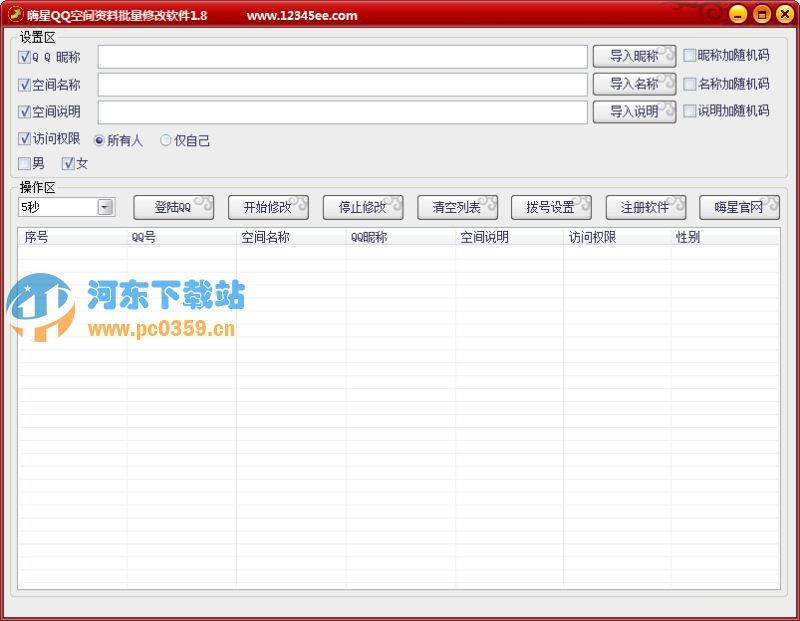Click 注册软件 to register the software

coord(645,208)
